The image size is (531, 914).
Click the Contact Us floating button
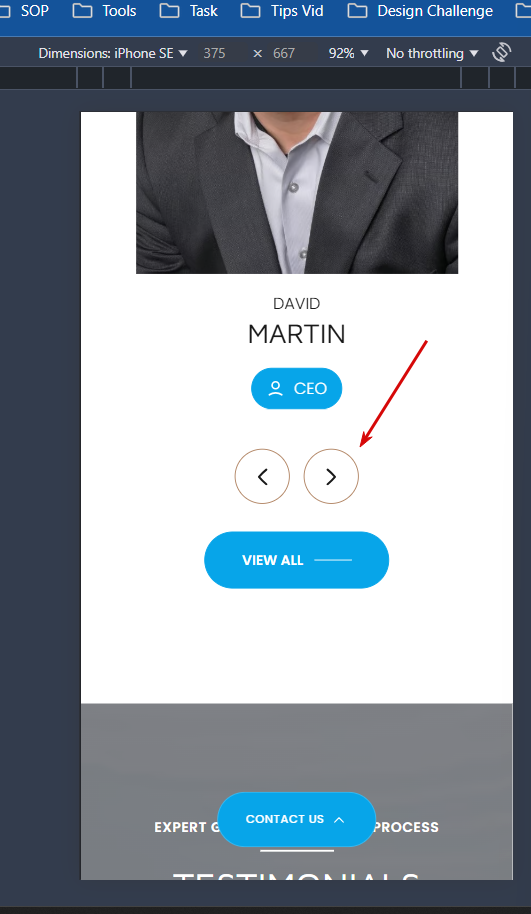pos(296,819)
